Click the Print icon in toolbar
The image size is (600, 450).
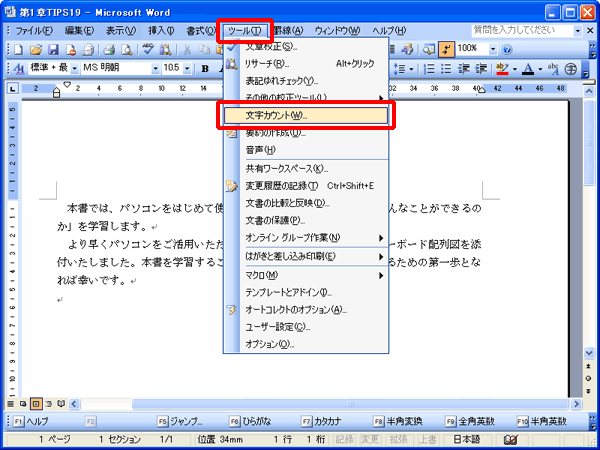coord(109,49)
